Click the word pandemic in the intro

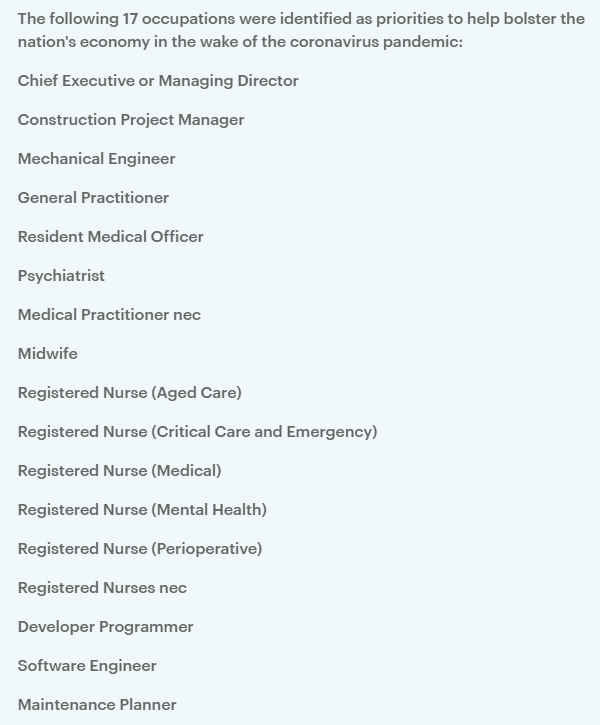pos(422,42)
